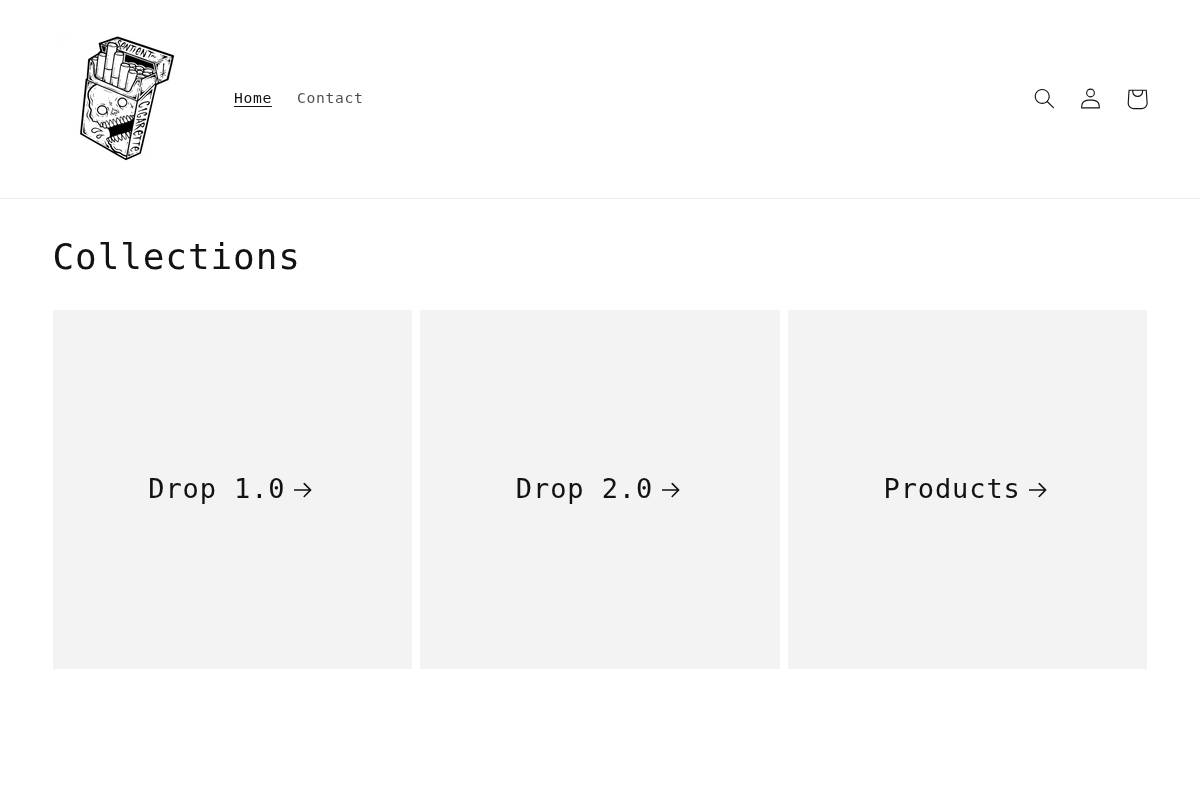The height and width of the screenshot is (800, 1200).
Task: Check your cart using the bag icon
Action: pos(1136,98)
